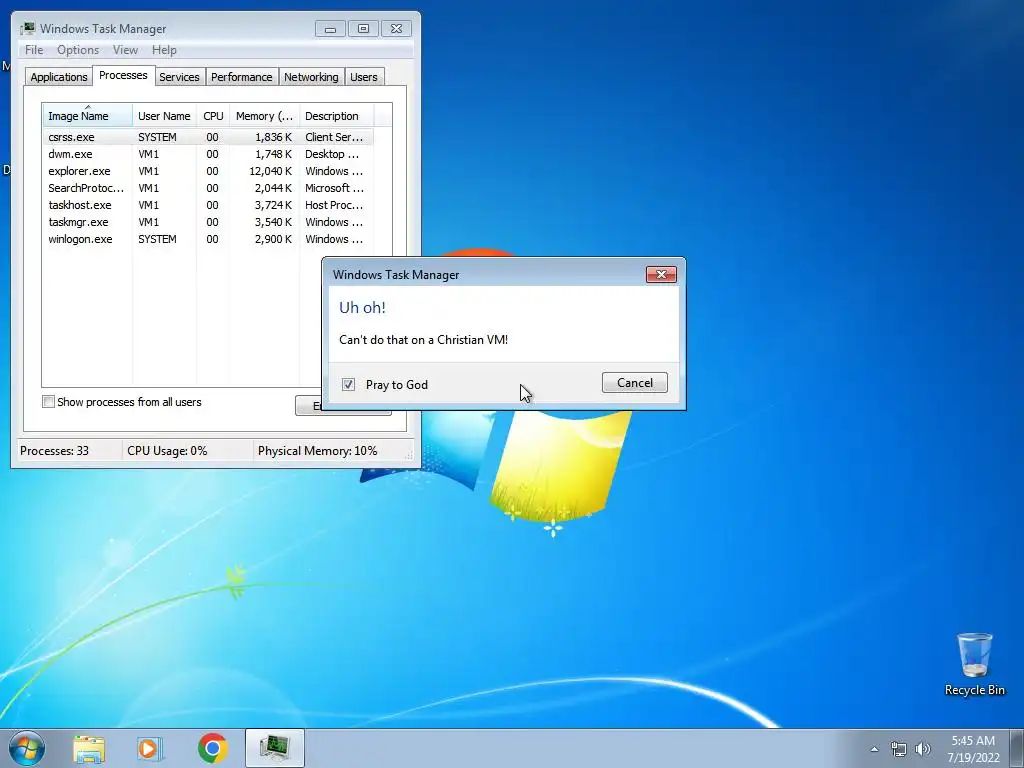Toggle Show processes from all users
This screenshot has height=768, width=1024.
pyautogui.click(x=48, y=402)
